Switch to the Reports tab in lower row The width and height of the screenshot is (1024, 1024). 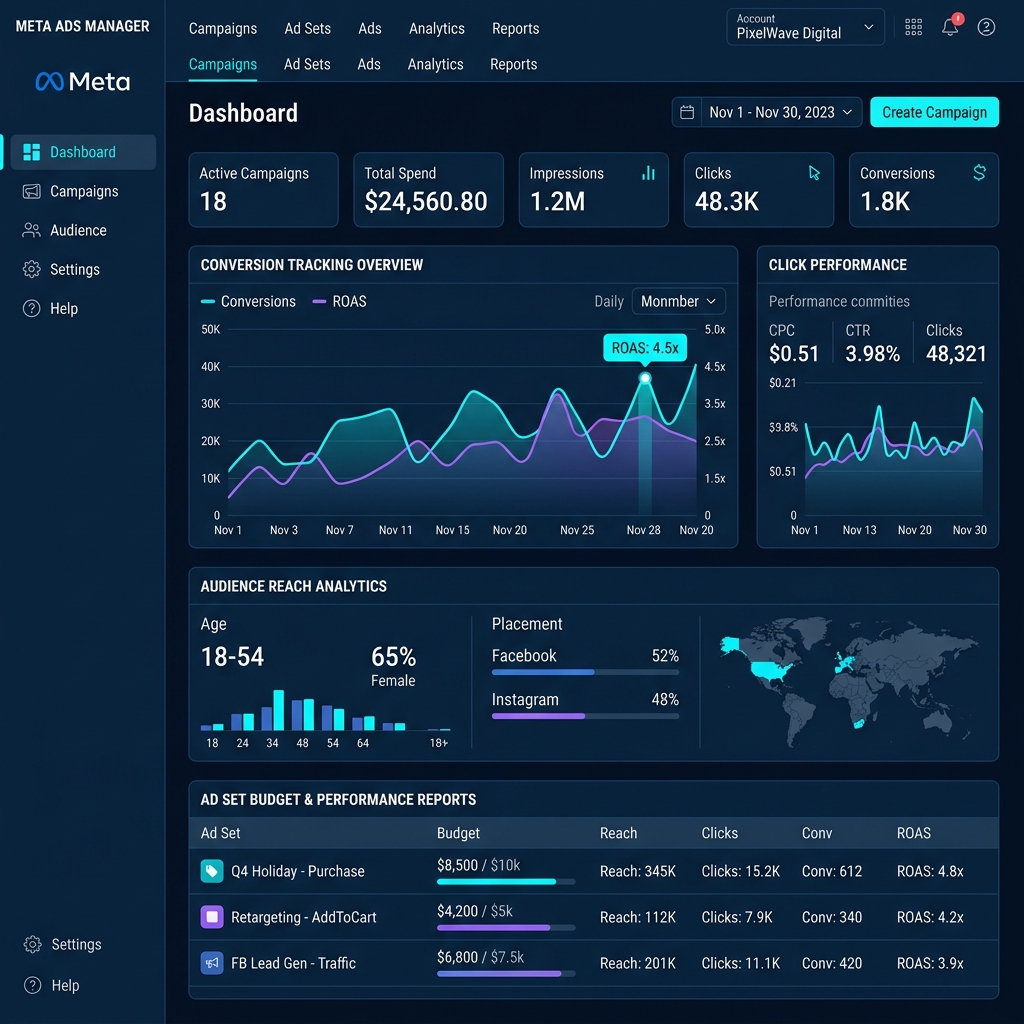pyautogui.click(x=513, y=64)
